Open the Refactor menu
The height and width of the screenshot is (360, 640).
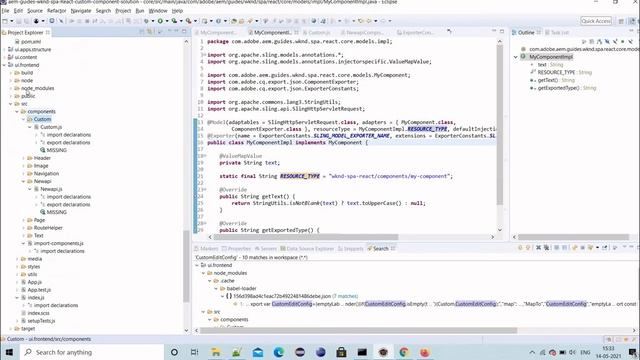pos(57,11)
